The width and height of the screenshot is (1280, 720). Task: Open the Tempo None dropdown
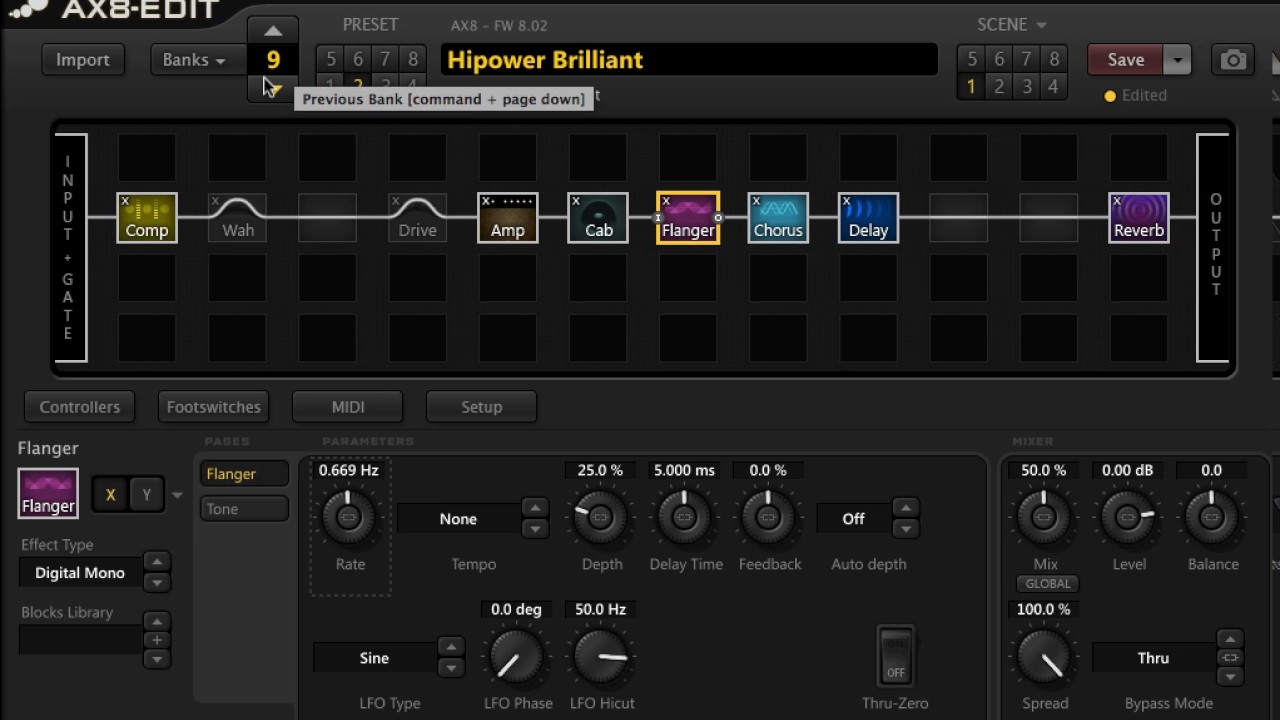(x=458, y=519)
